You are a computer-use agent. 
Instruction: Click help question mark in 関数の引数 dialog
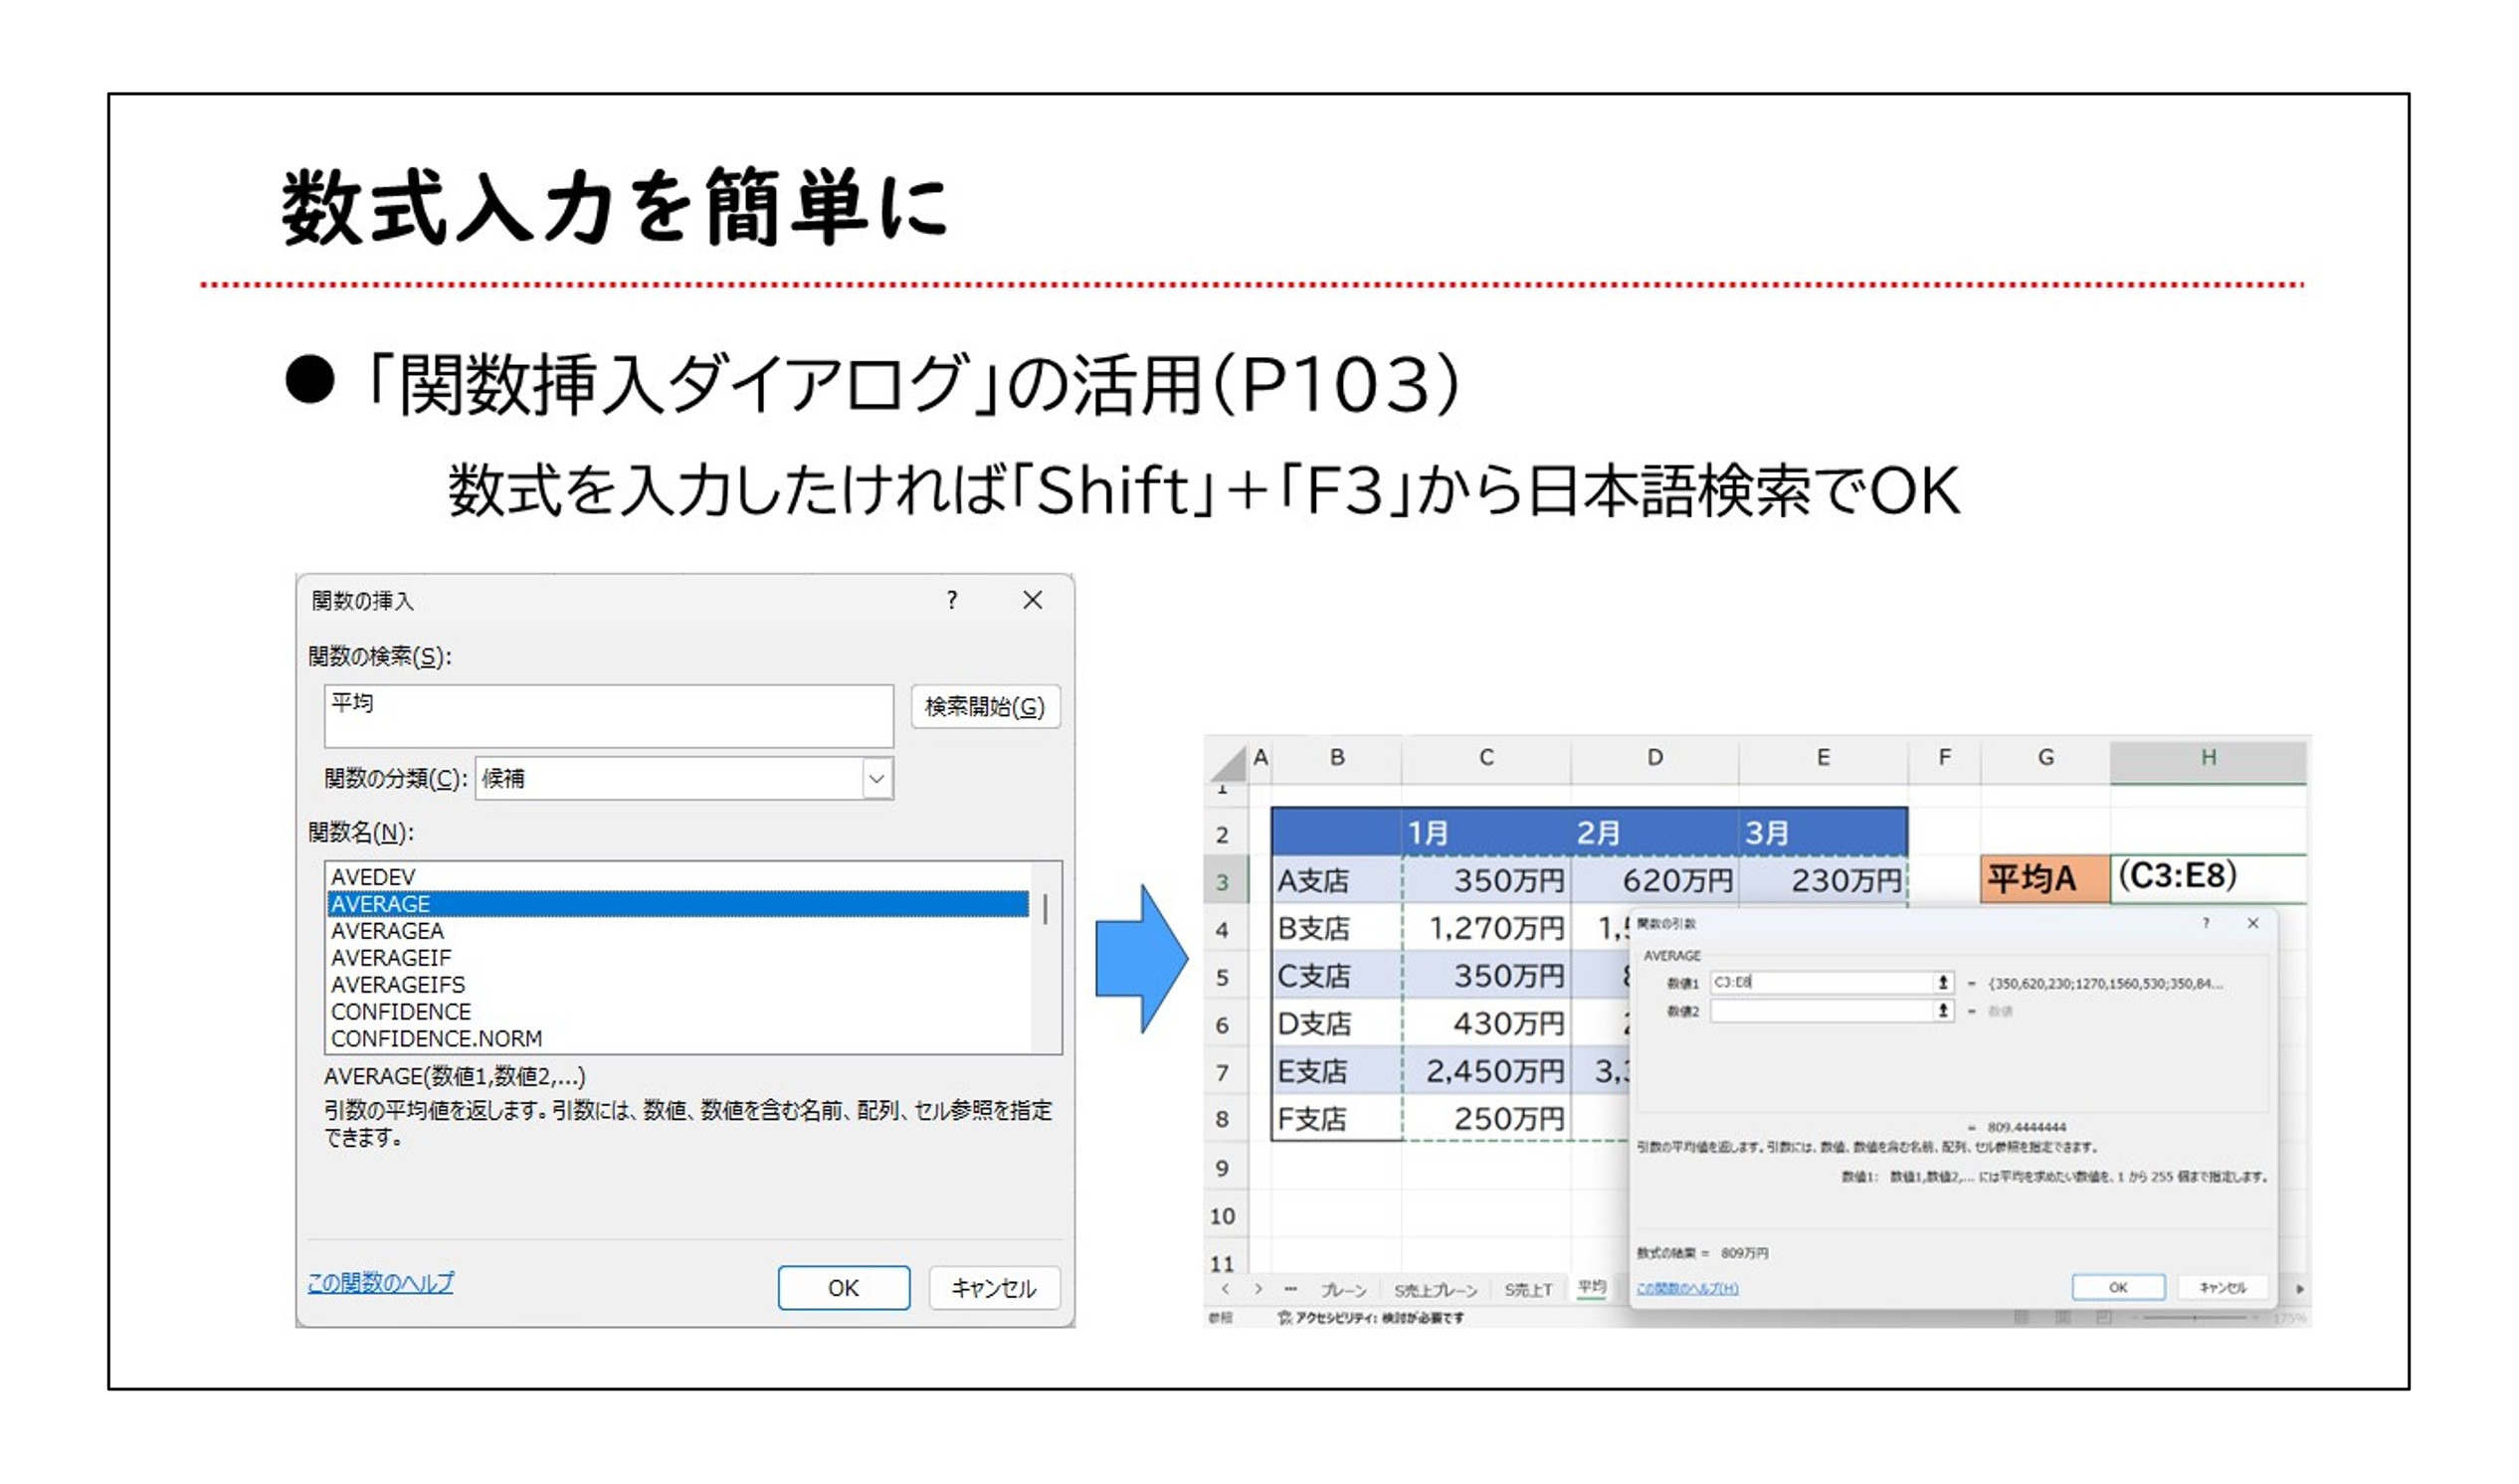tap(2205, 923)
